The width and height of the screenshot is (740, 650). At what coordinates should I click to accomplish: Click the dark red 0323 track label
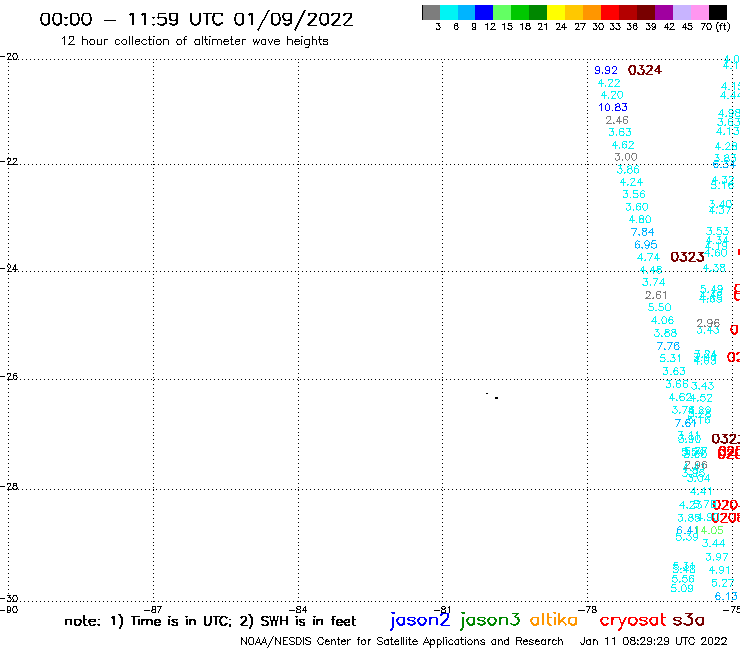click(687, 257)
